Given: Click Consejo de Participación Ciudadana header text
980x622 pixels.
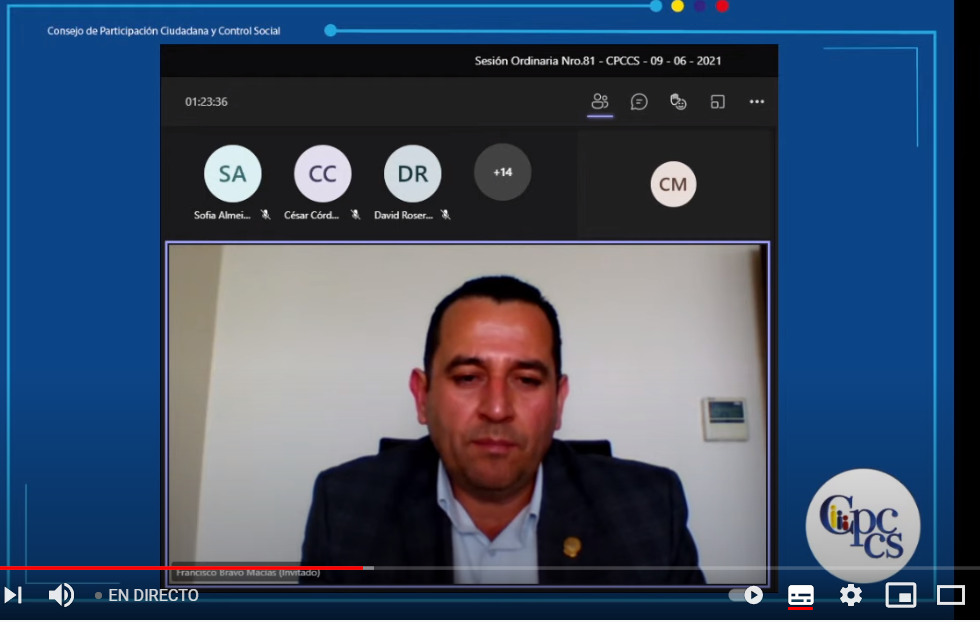Looking at the screenshot, I should point(164,31).
